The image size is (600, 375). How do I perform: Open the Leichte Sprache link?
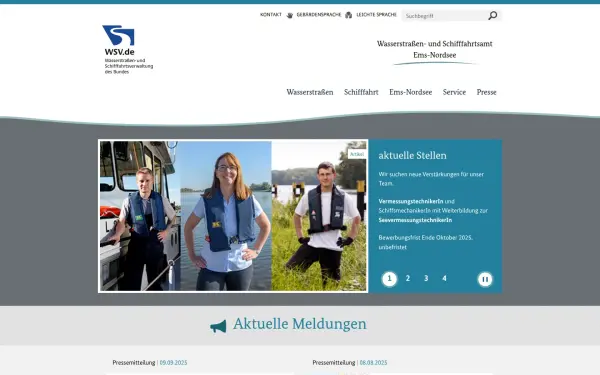click(x=377, y=15)
